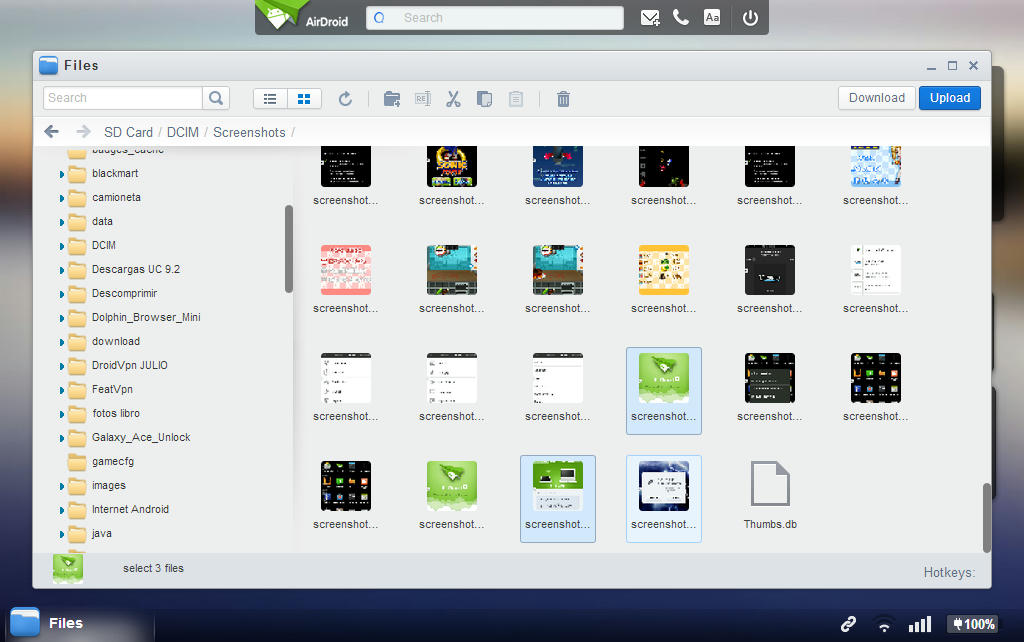Screen dimensions: 1024x642
Task: Open new message from AirDroid top bar
Action: click(650, 18)
